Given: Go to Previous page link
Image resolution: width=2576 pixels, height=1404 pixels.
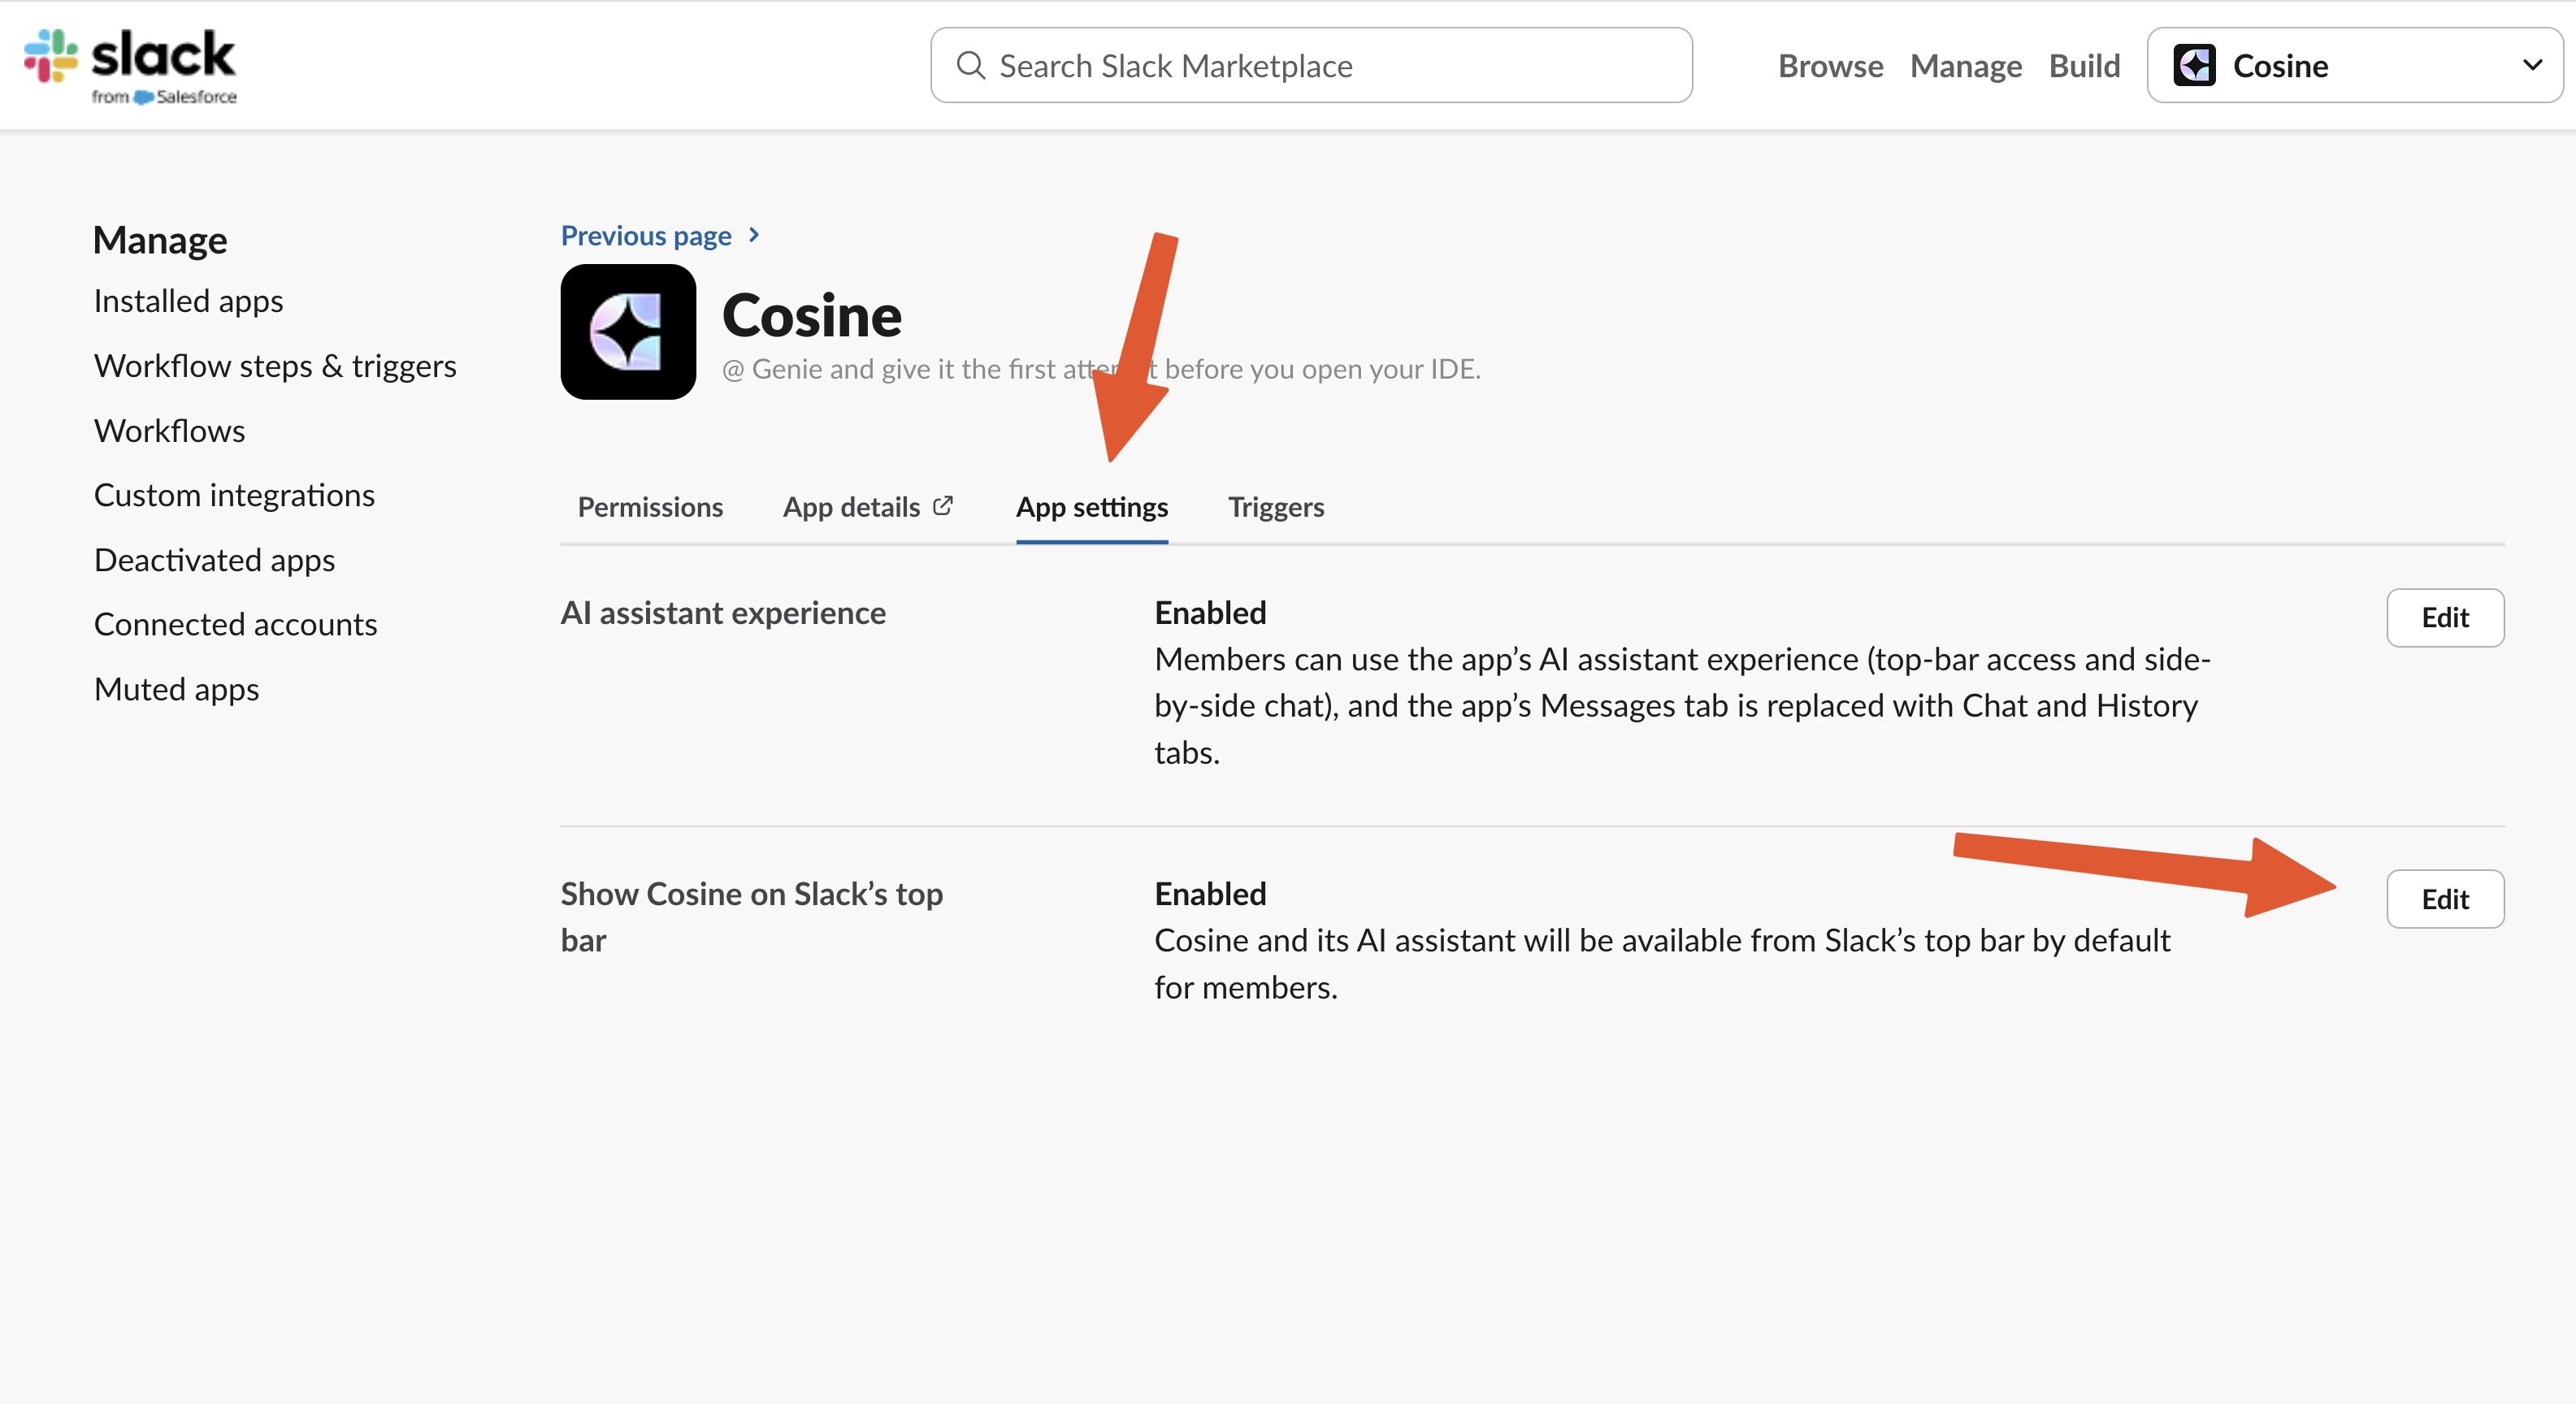Looking at the screenshot, I should pos(646,236).
